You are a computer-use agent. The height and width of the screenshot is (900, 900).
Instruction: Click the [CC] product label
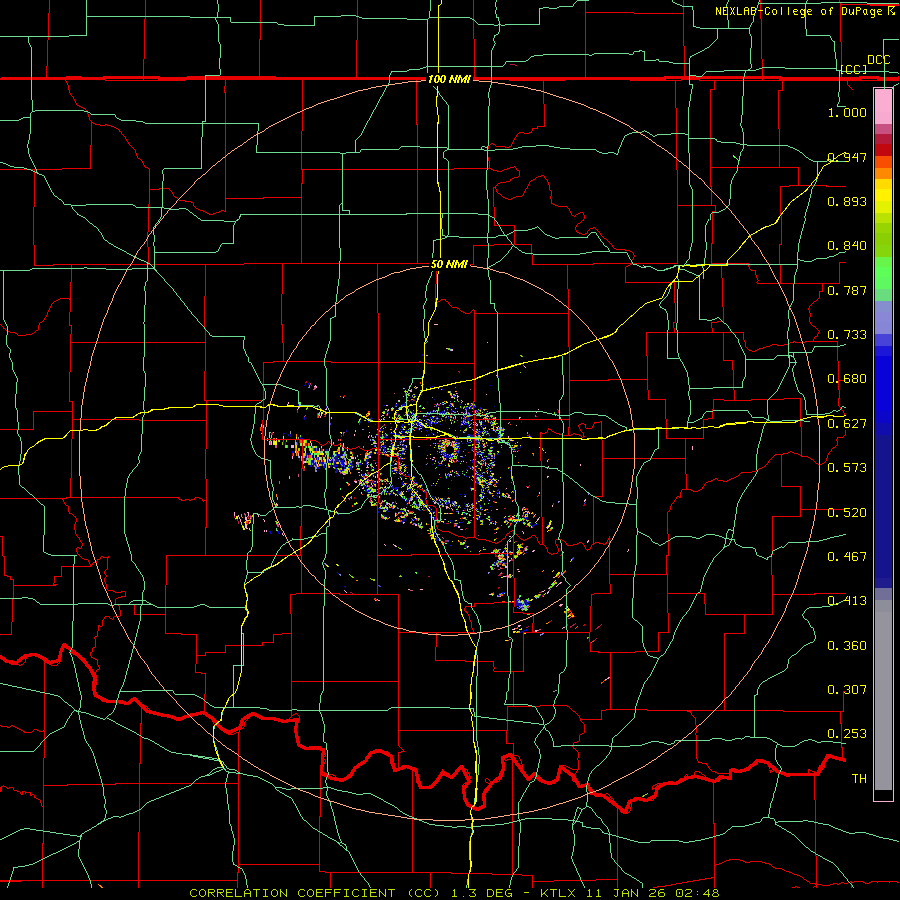(854, 69)
